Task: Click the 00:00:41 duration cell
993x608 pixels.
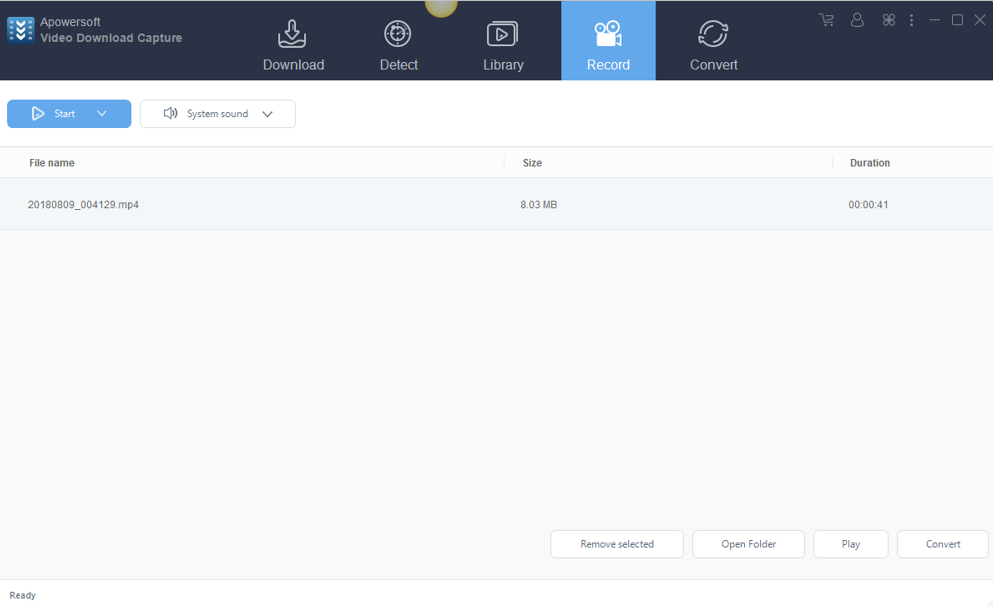Action: pos(868,205)
